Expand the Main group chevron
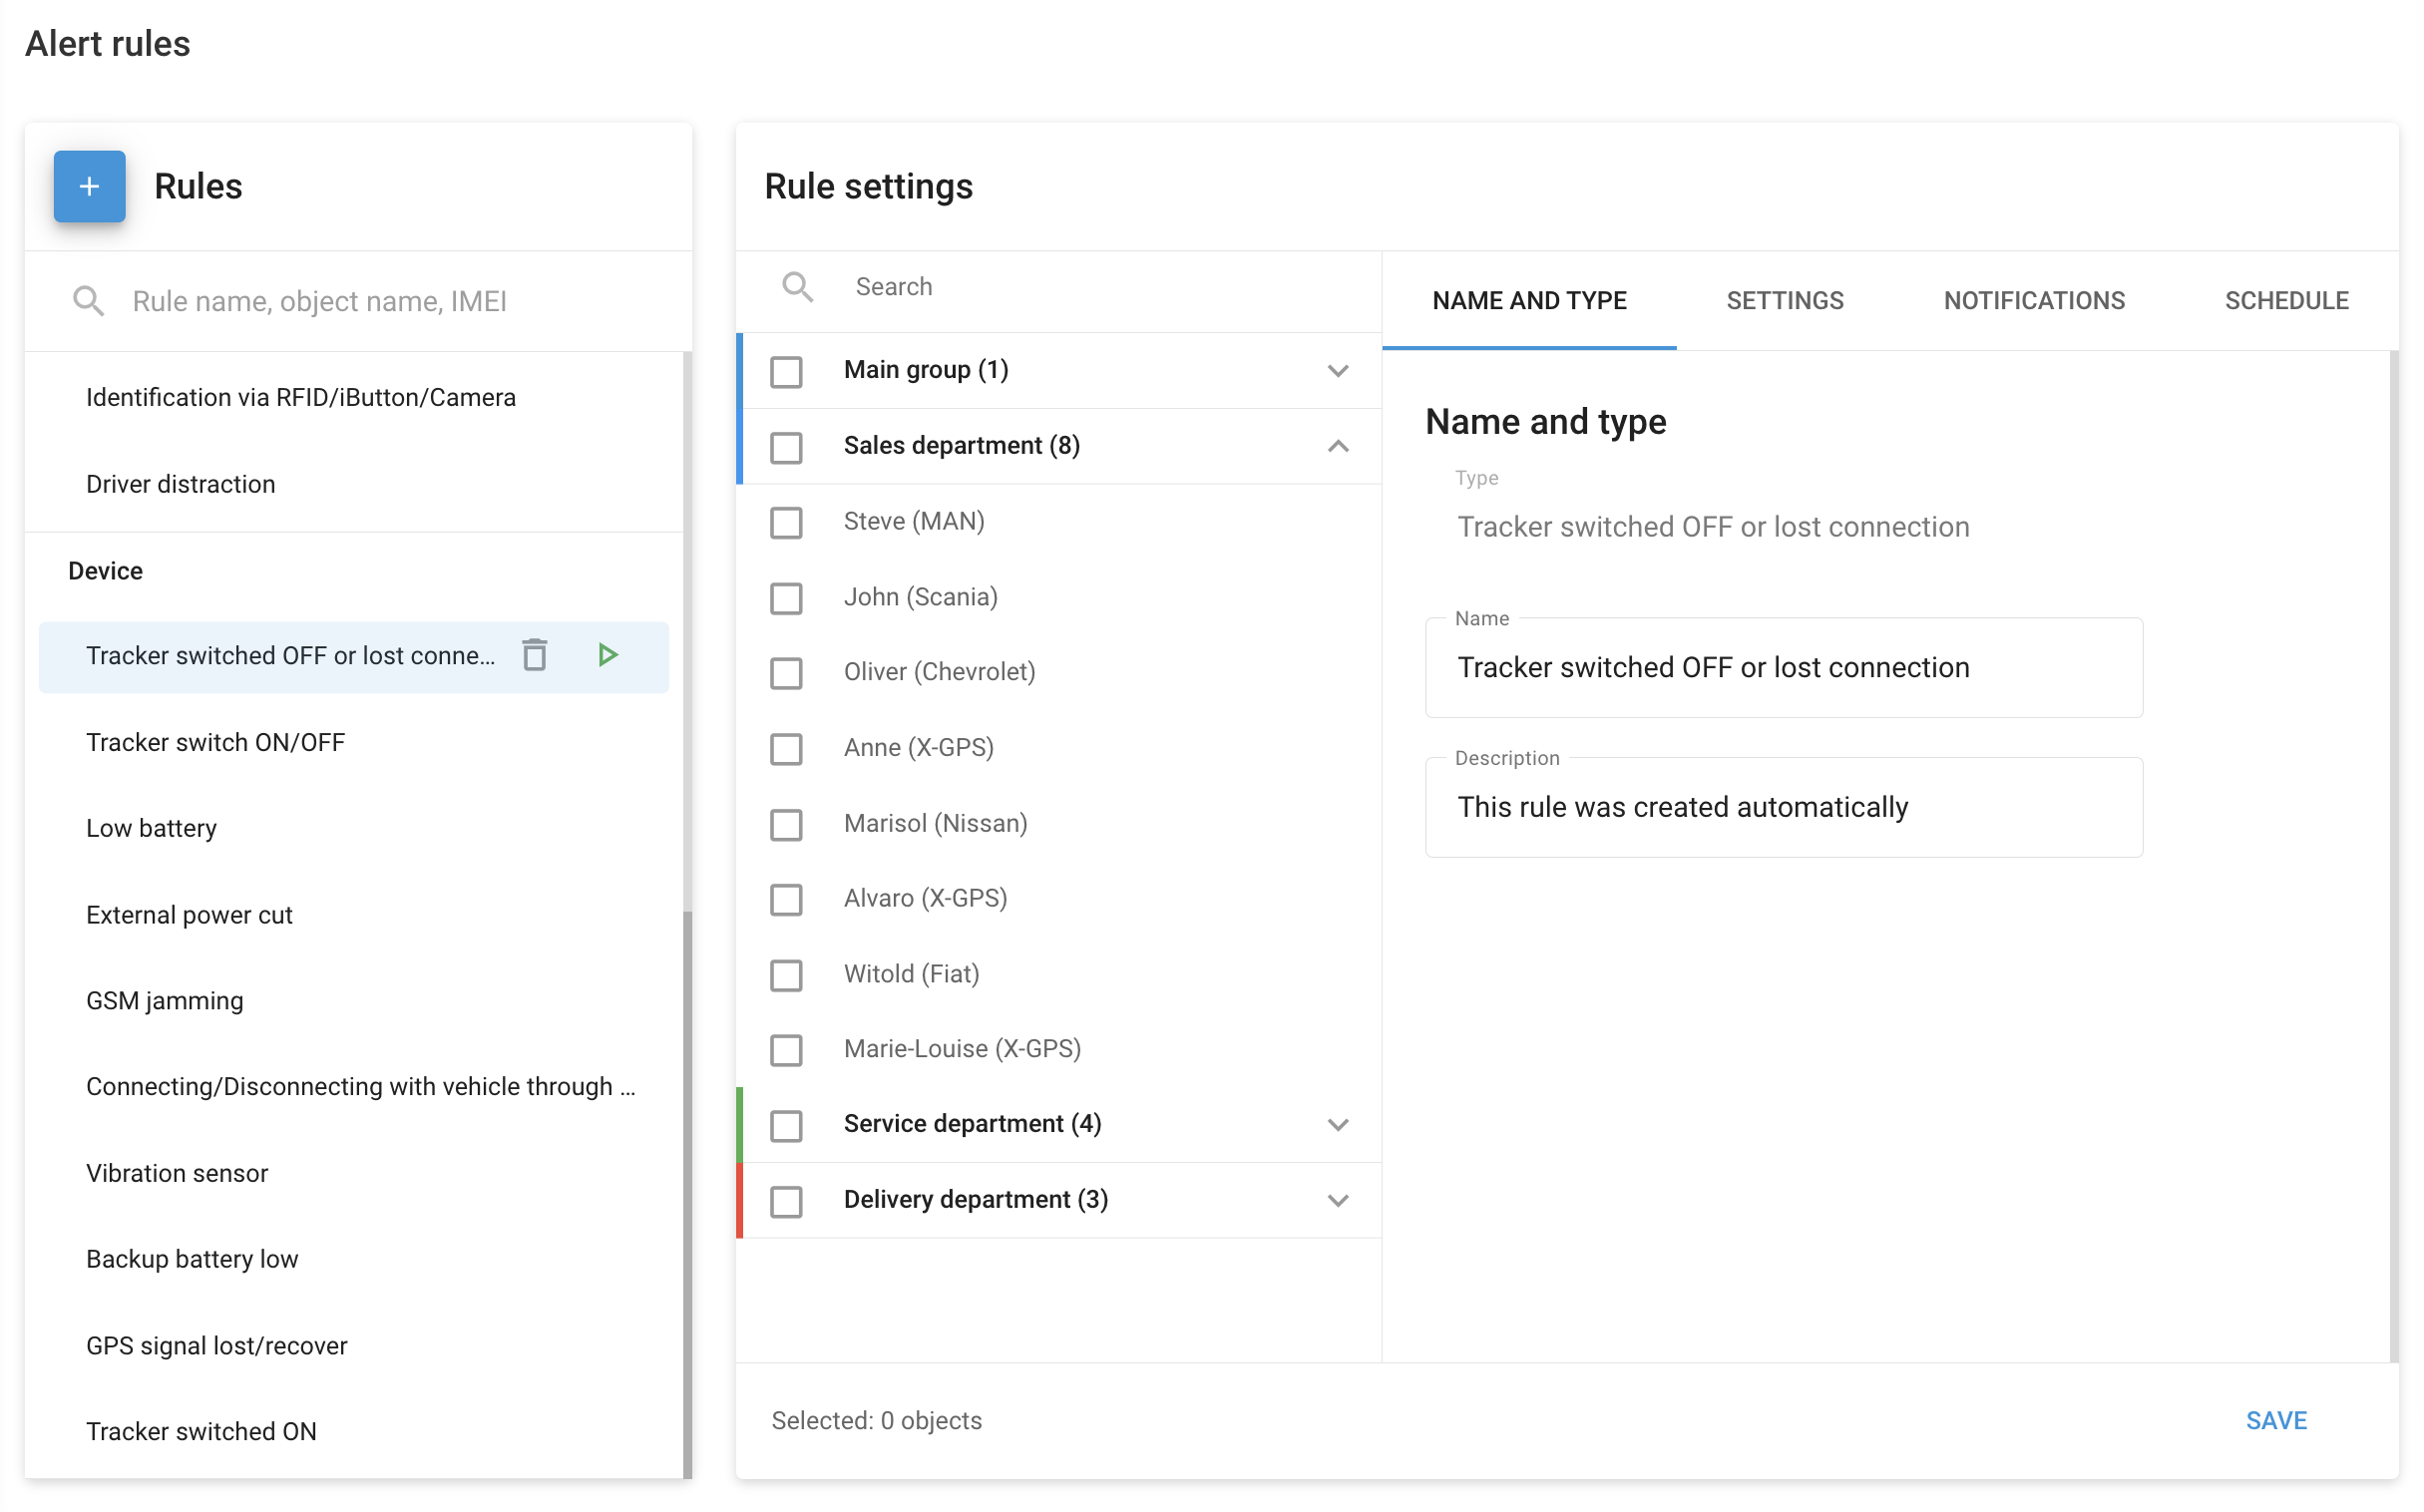The image size is (2424, 1512). [x=1338, y=371]
